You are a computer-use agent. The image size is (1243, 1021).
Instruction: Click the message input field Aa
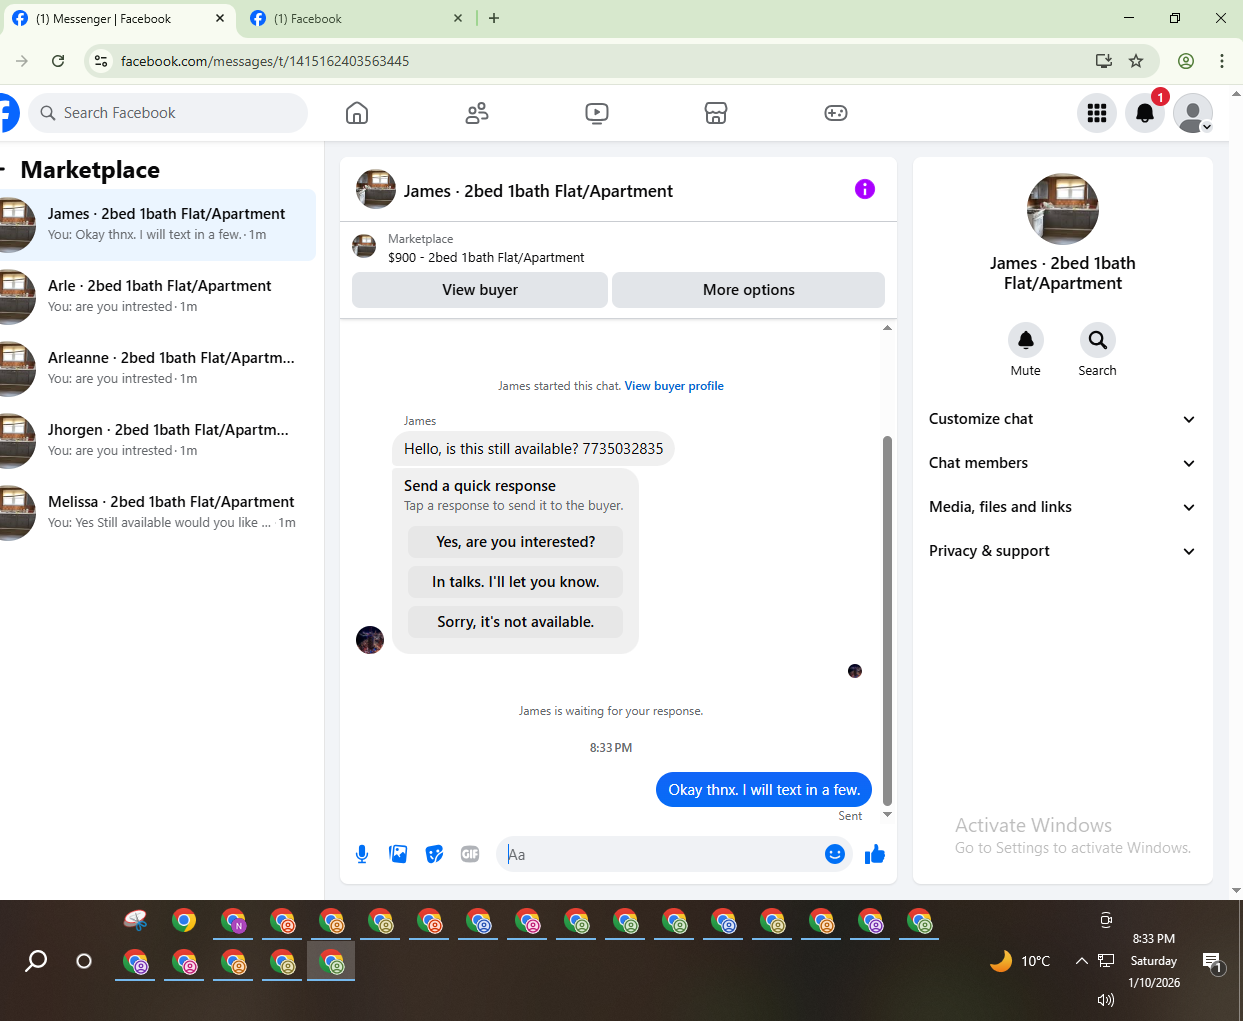coord(660,854)
